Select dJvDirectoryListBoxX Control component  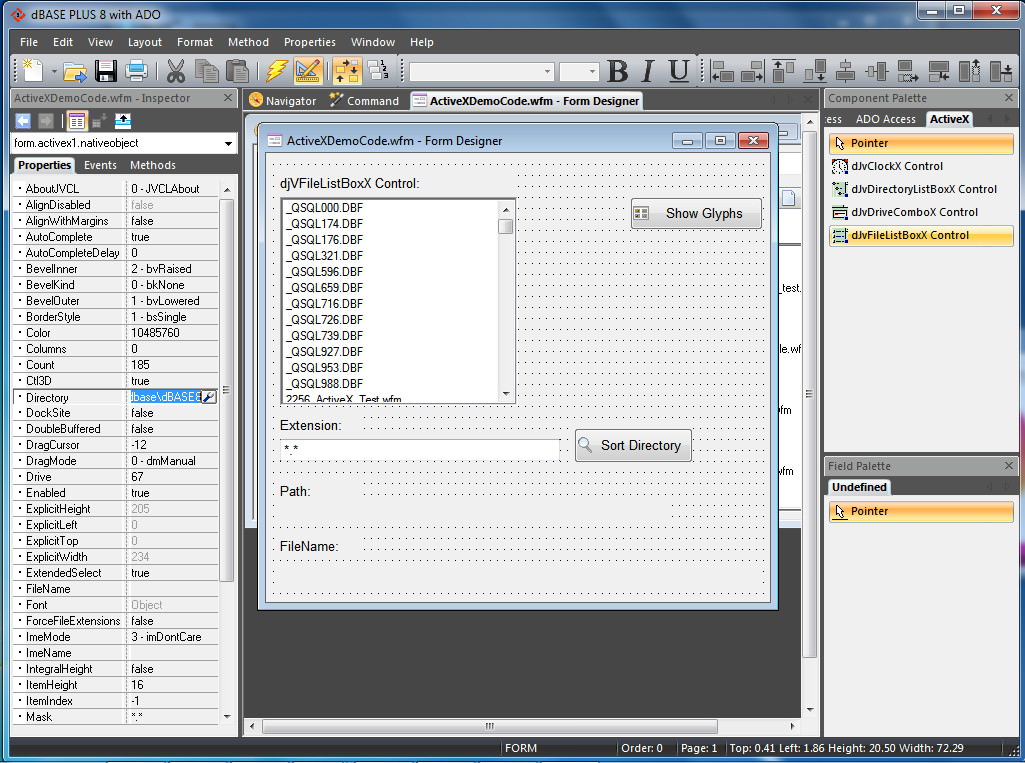point(921,189)
